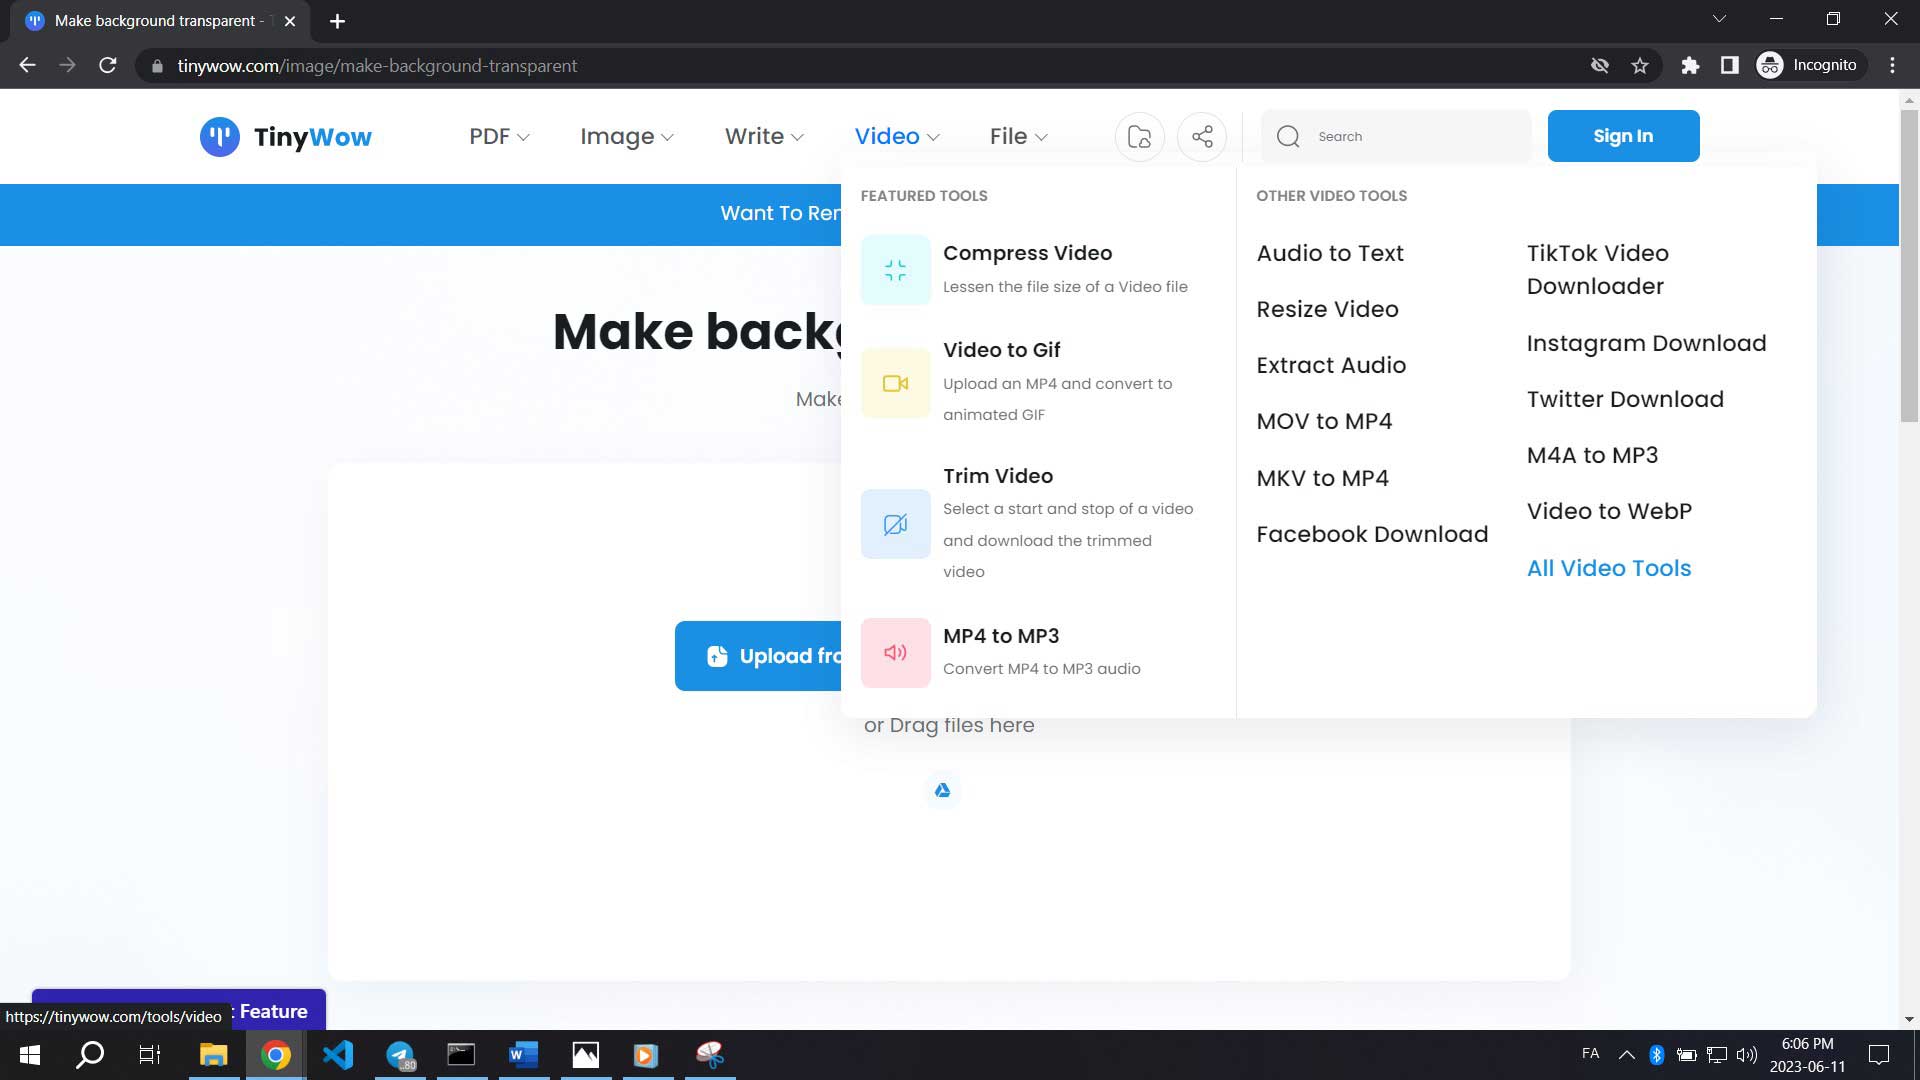Click the taskbar volume icon
The image size is (1920, 1080).
click(1747, 1055)
